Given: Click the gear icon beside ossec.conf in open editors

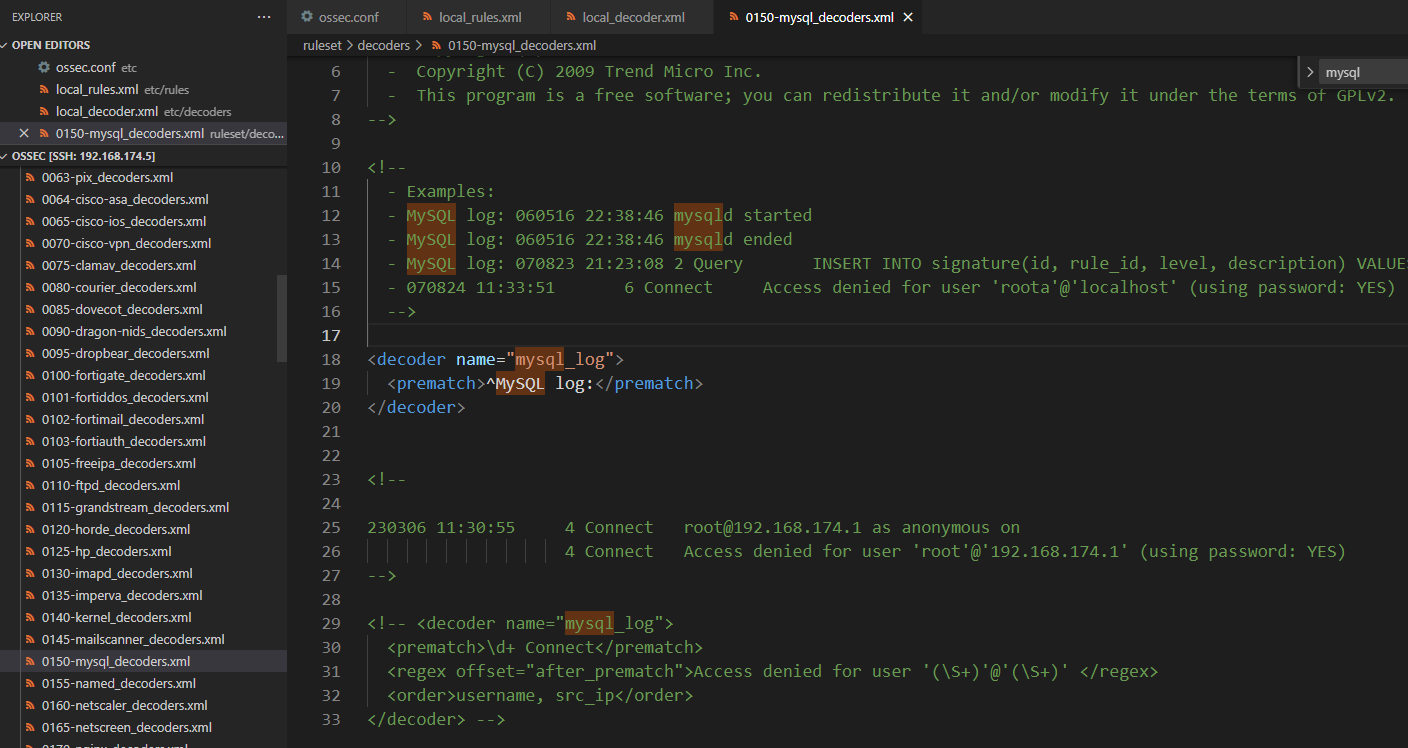Looking at the screenshot, I should [x=44, y=67].
